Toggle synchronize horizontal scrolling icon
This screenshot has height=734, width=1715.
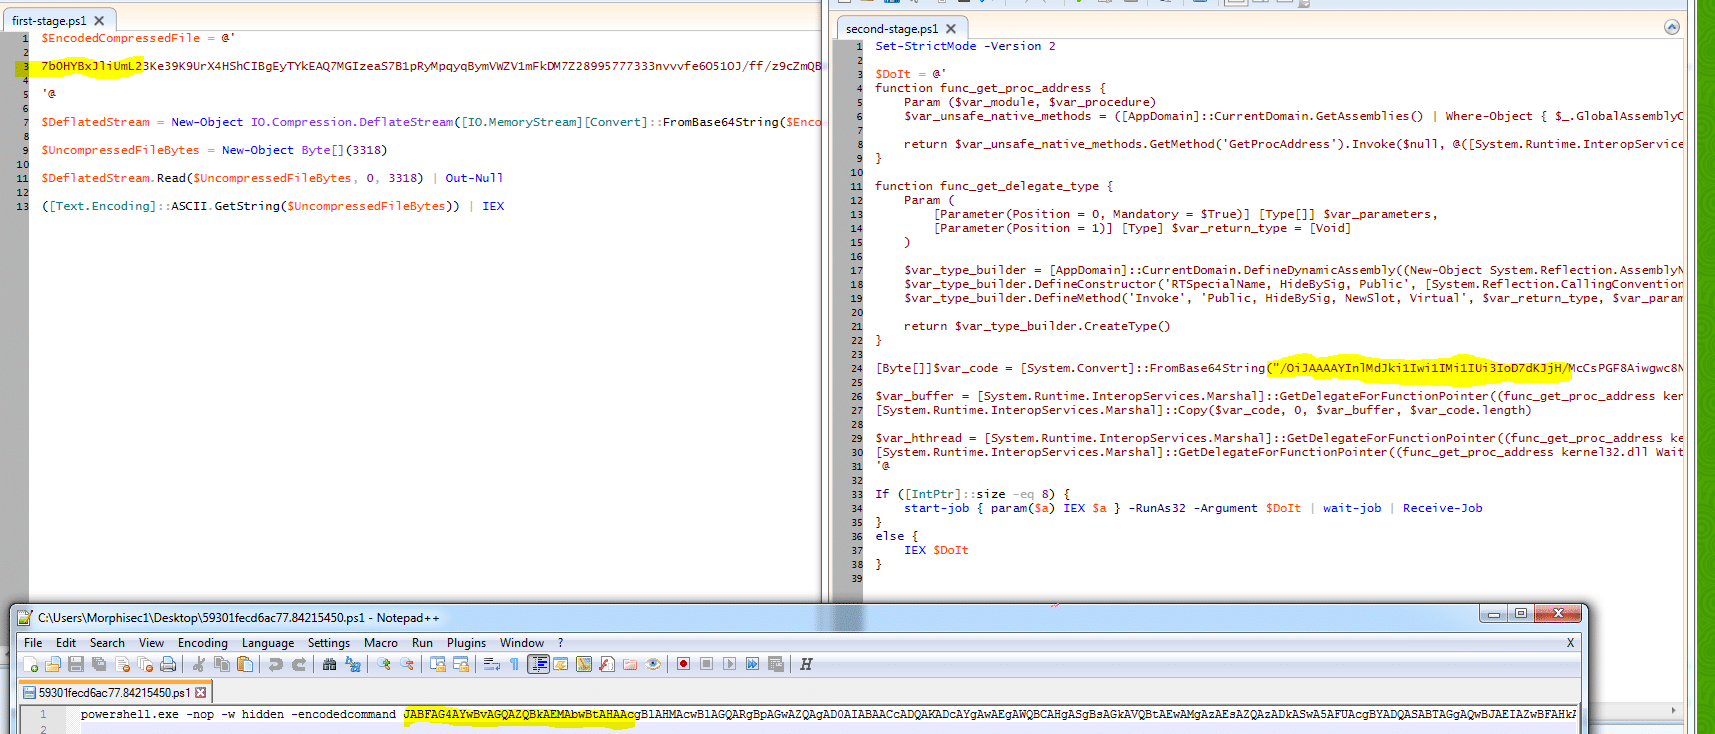pyautogui.click(x=461, y=664)
